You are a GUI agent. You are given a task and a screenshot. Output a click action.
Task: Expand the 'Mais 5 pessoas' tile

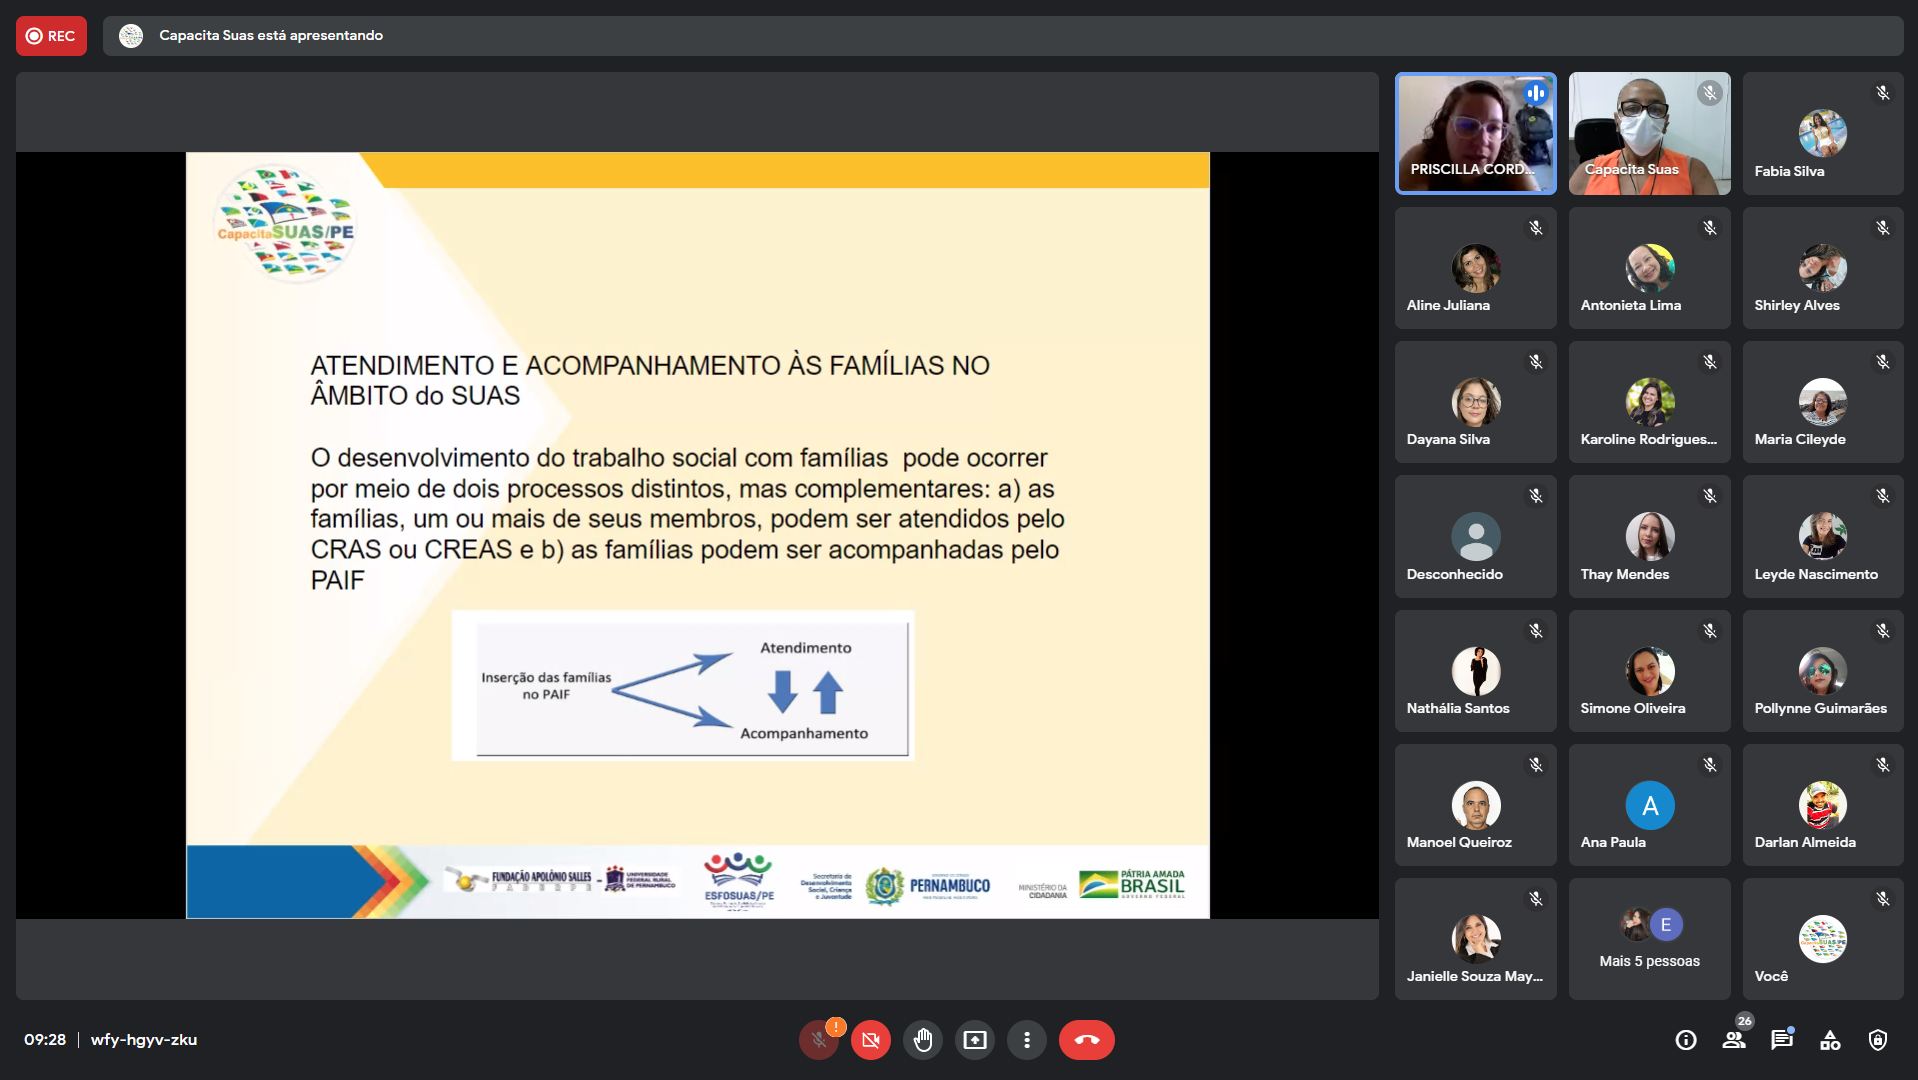(x=1649, y=939)
